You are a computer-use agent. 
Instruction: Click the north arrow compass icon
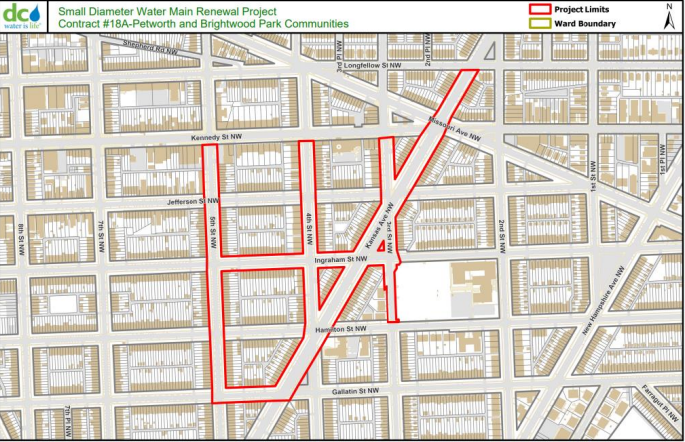(x=669, y=15)
